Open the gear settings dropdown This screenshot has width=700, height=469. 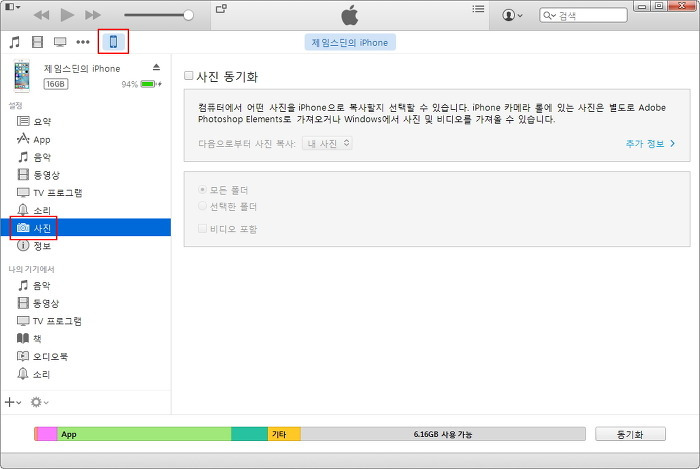coord(39,402)
